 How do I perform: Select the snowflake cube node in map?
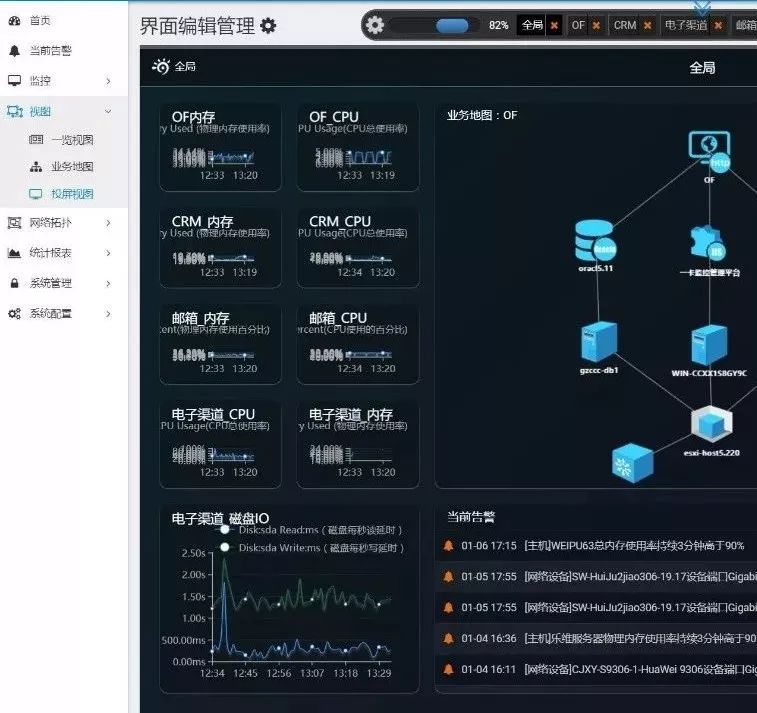(632, 463)
